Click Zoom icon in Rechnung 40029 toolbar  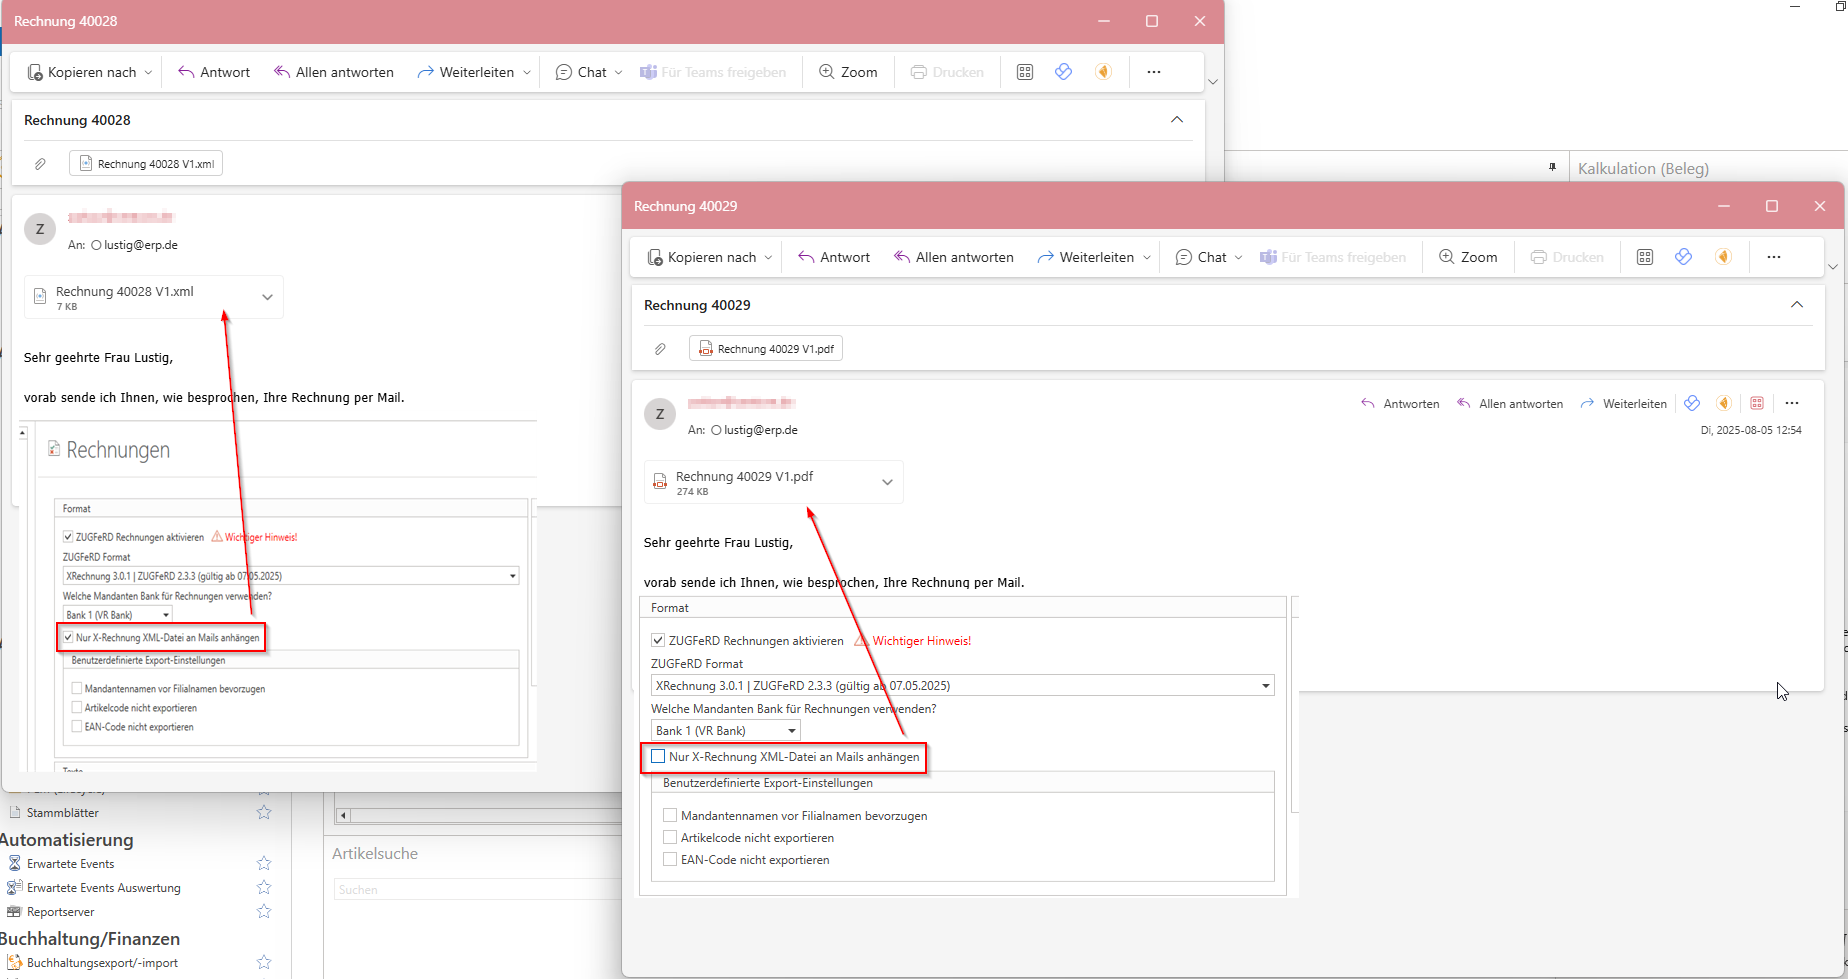1446,257
